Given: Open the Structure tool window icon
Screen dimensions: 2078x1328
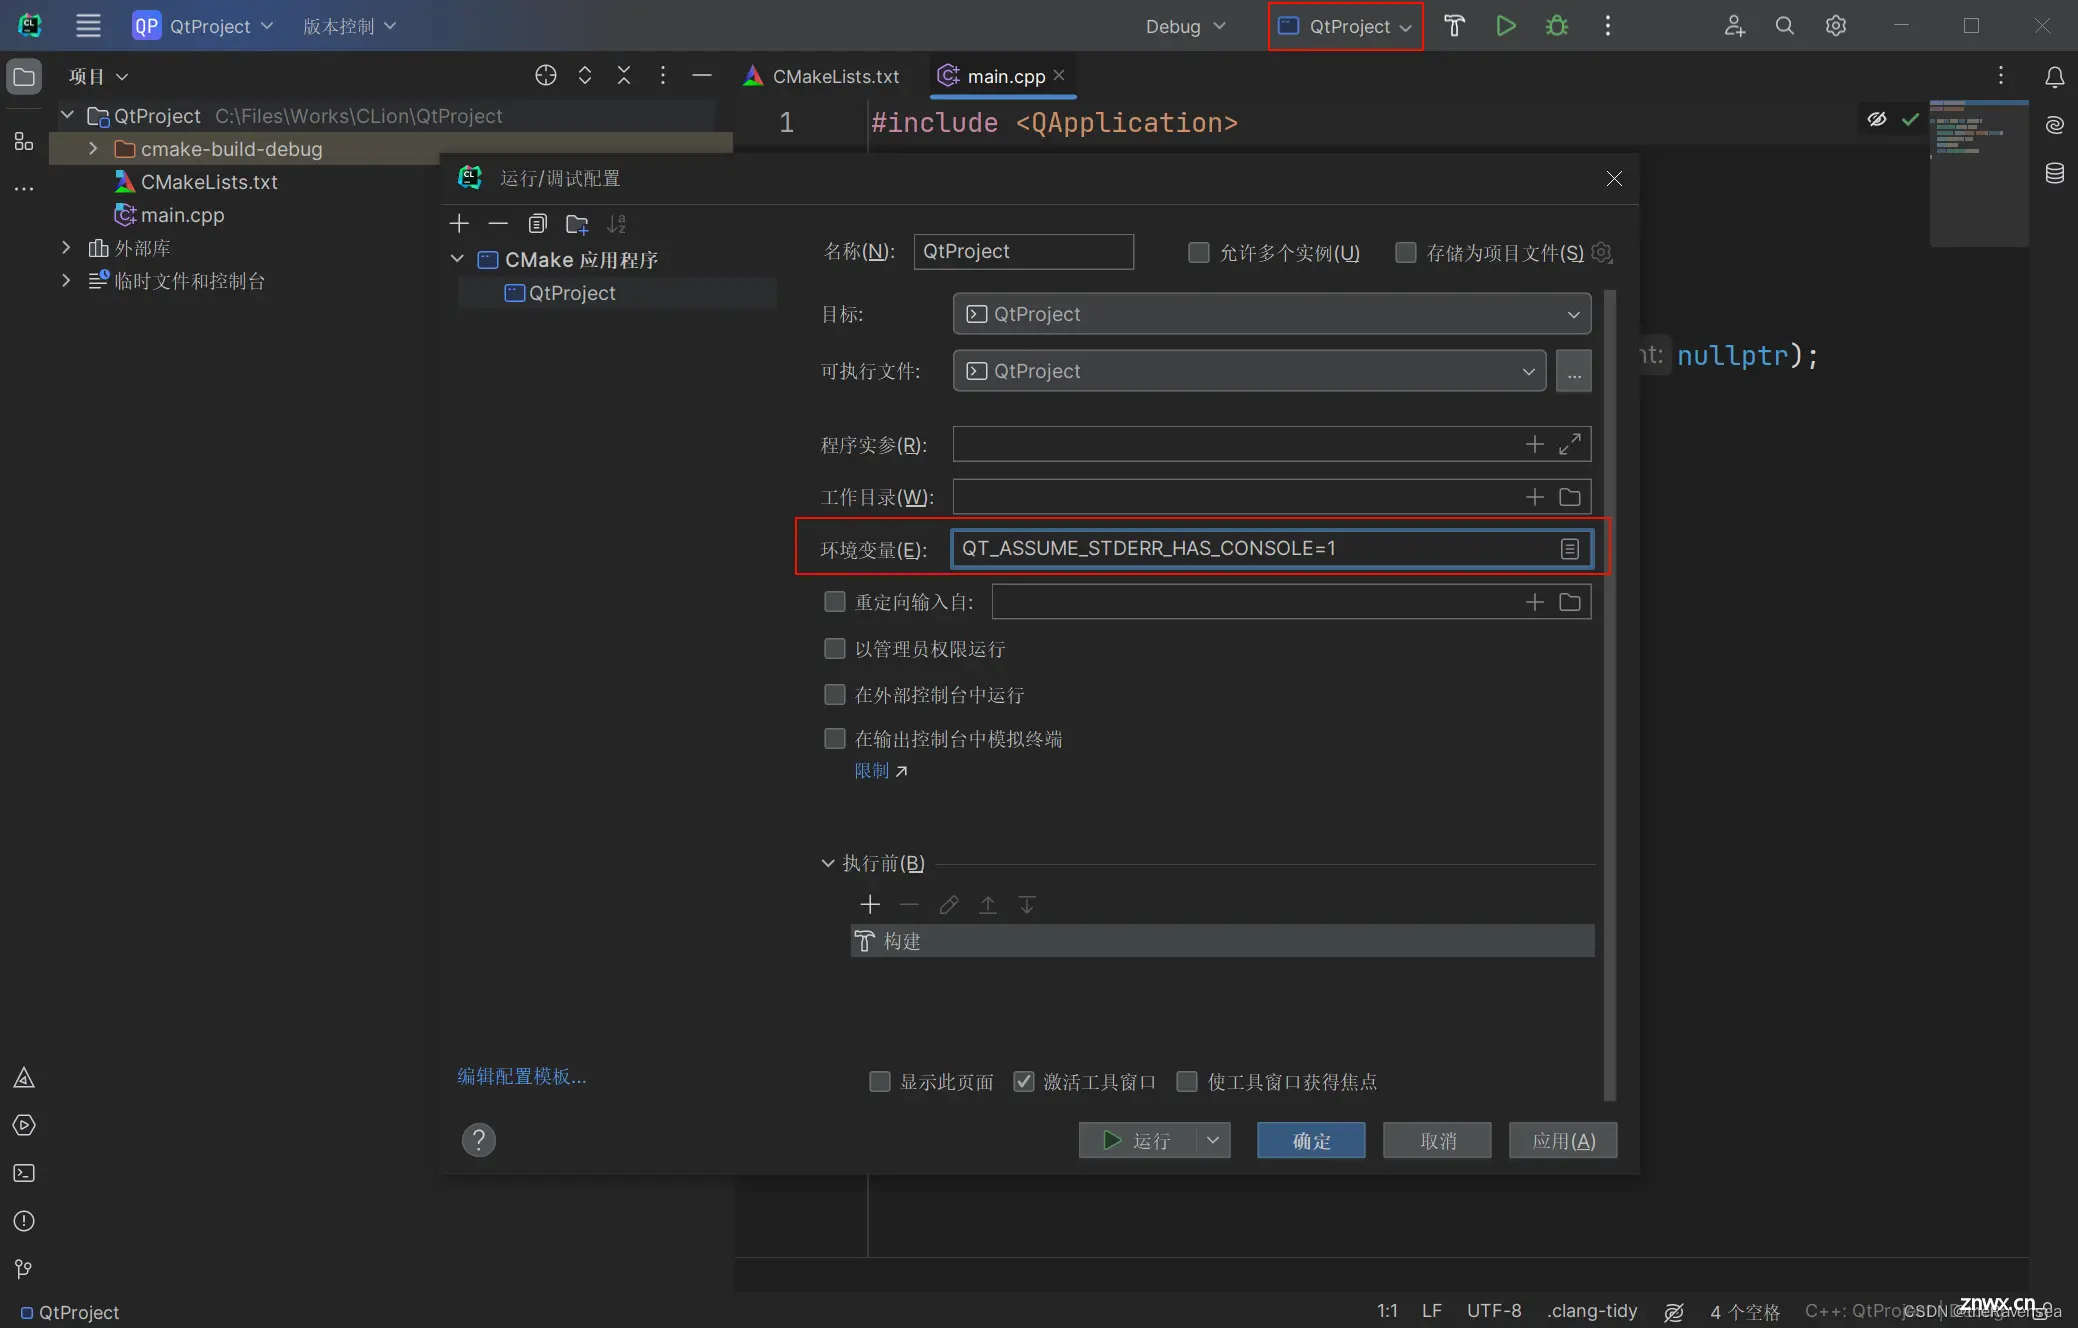Looking at the screenshot, I should [x=24, y=141].
